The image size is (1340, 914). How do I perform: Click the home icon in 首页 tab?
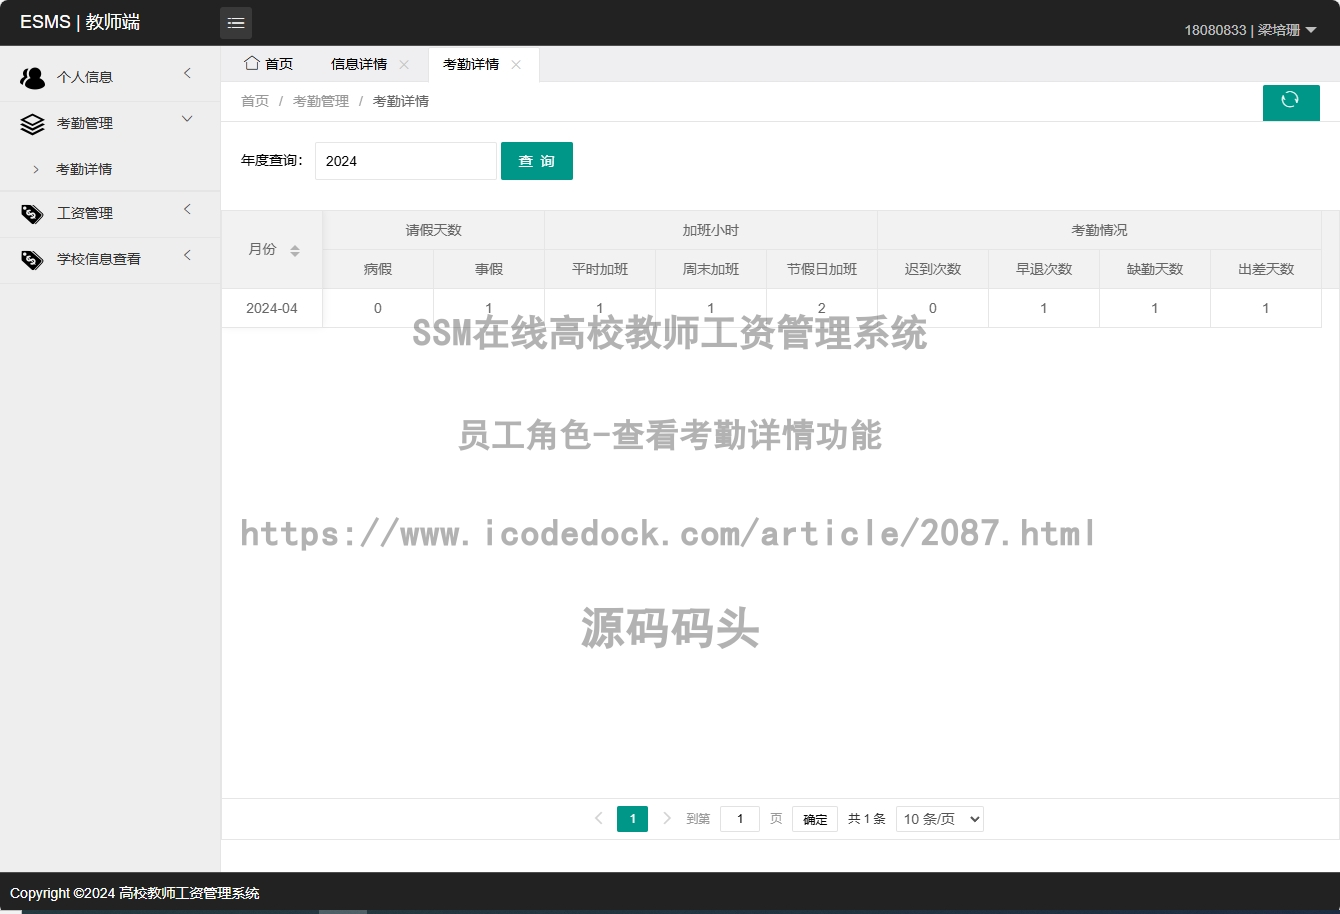(252, 63)
